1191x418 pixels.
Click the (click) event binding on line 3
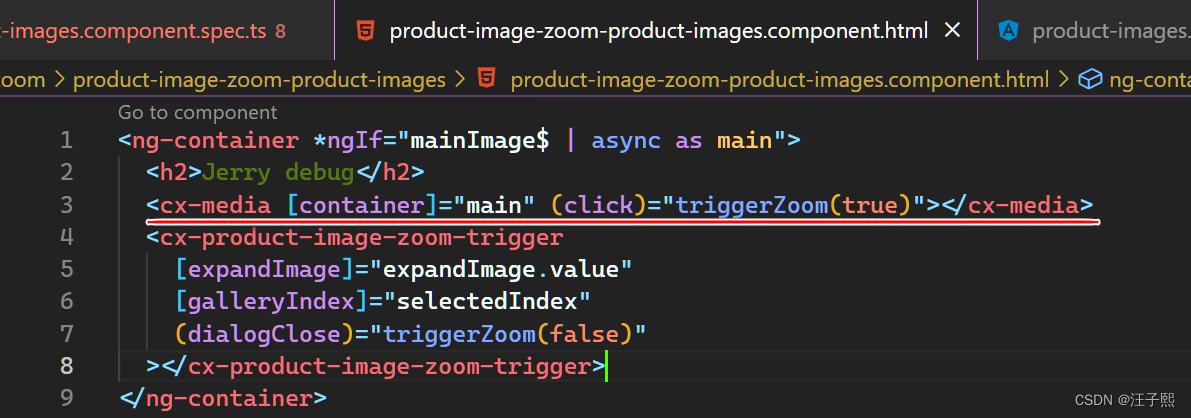click(598, 205)
